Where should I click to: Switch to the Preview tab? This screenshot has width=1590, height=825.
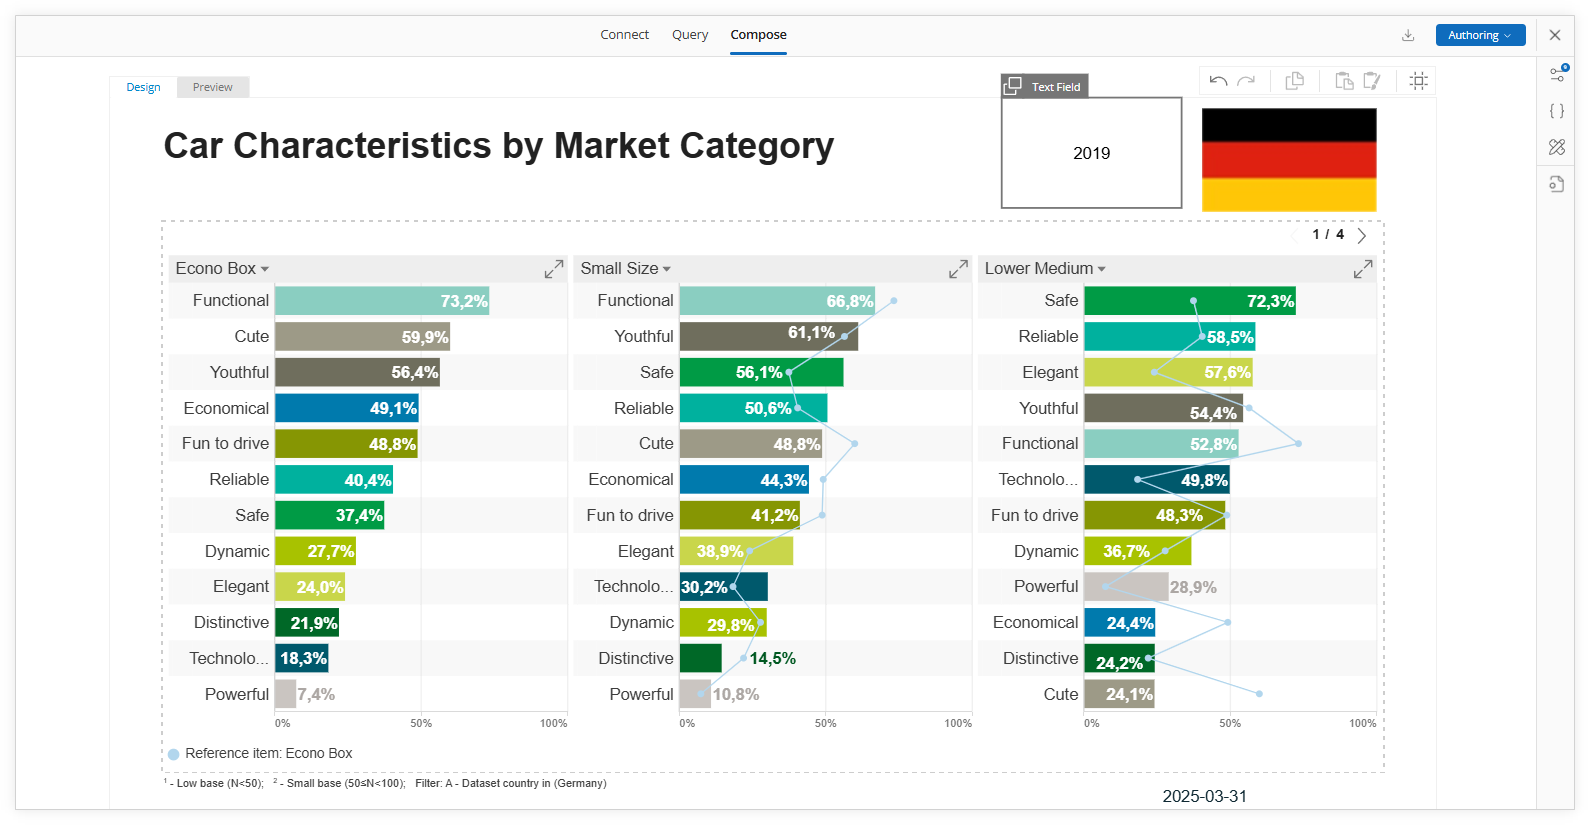click(212, 87)
